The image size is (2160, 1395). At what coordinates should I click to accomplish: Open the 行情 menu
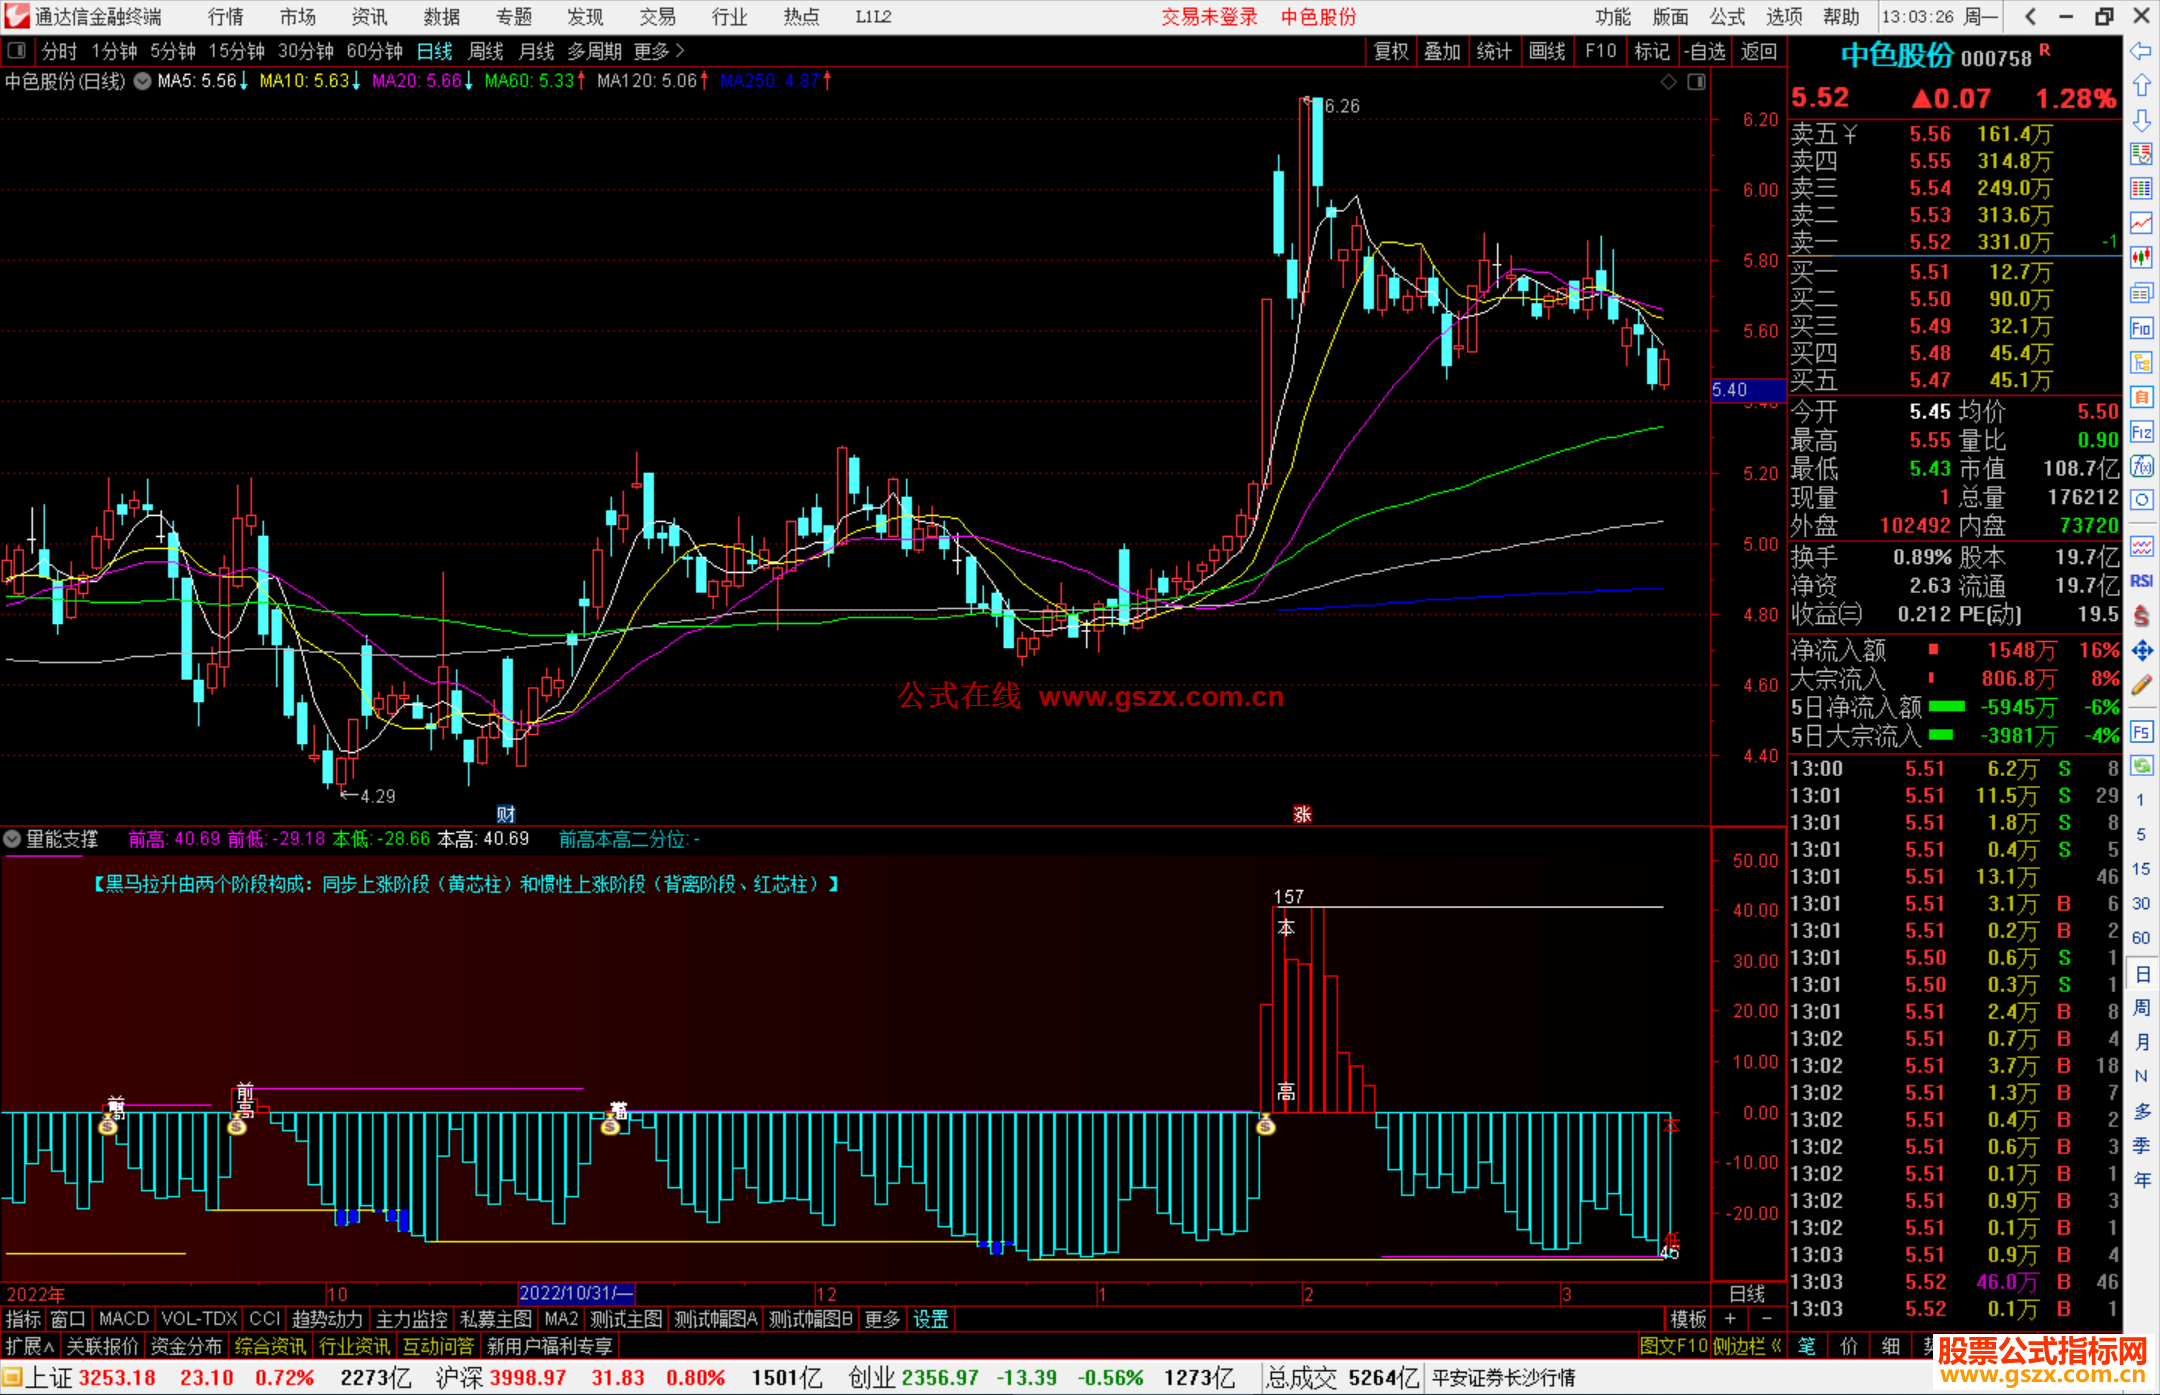pos(225,17)
